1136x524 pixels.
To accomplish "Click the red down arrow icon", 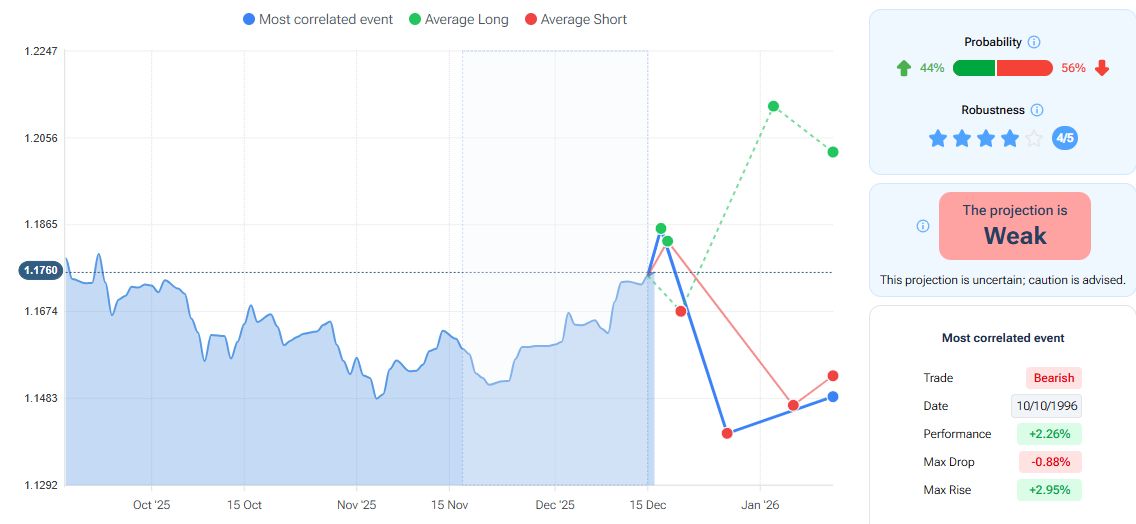I will point(1102,68).
